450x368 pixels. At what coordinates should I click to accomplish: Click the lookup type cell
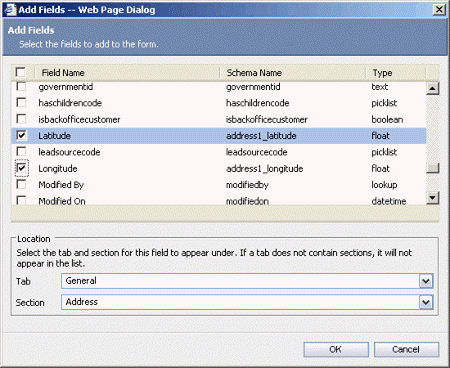[x=384, y=185]
